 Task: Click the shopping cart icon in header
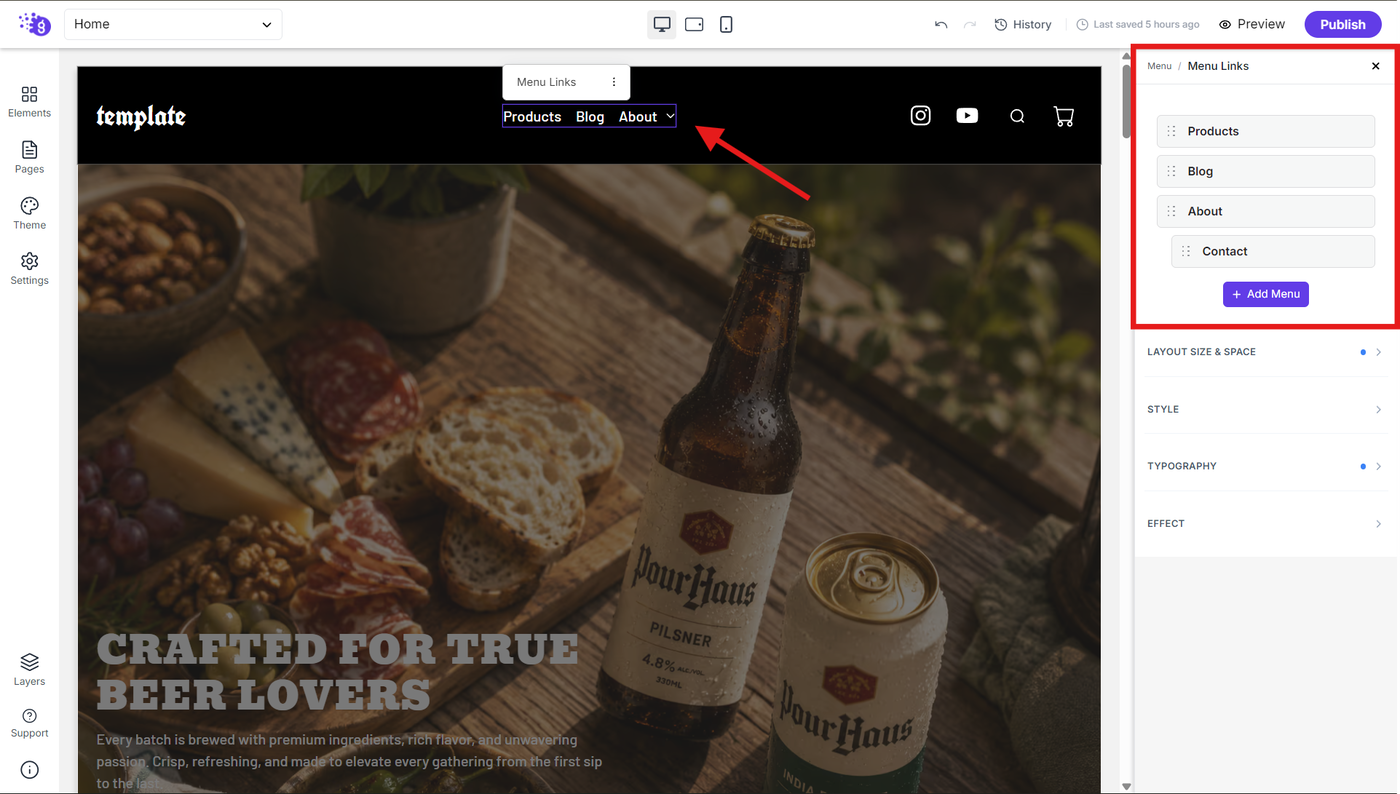tap(1064, 116)
